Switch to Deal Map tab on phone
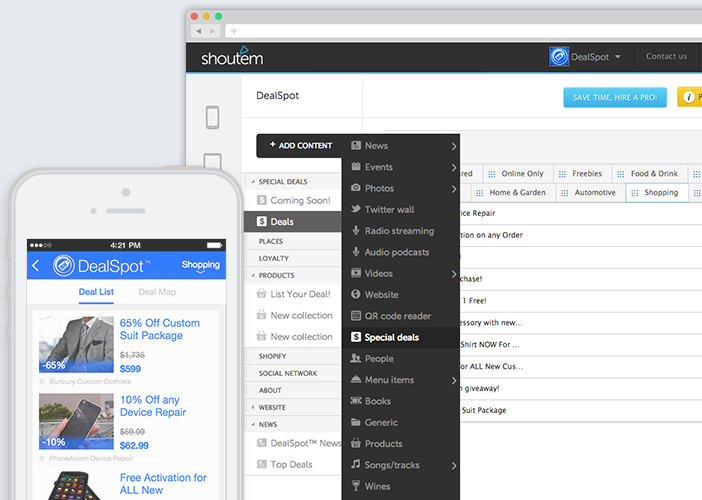 [157, 292]
